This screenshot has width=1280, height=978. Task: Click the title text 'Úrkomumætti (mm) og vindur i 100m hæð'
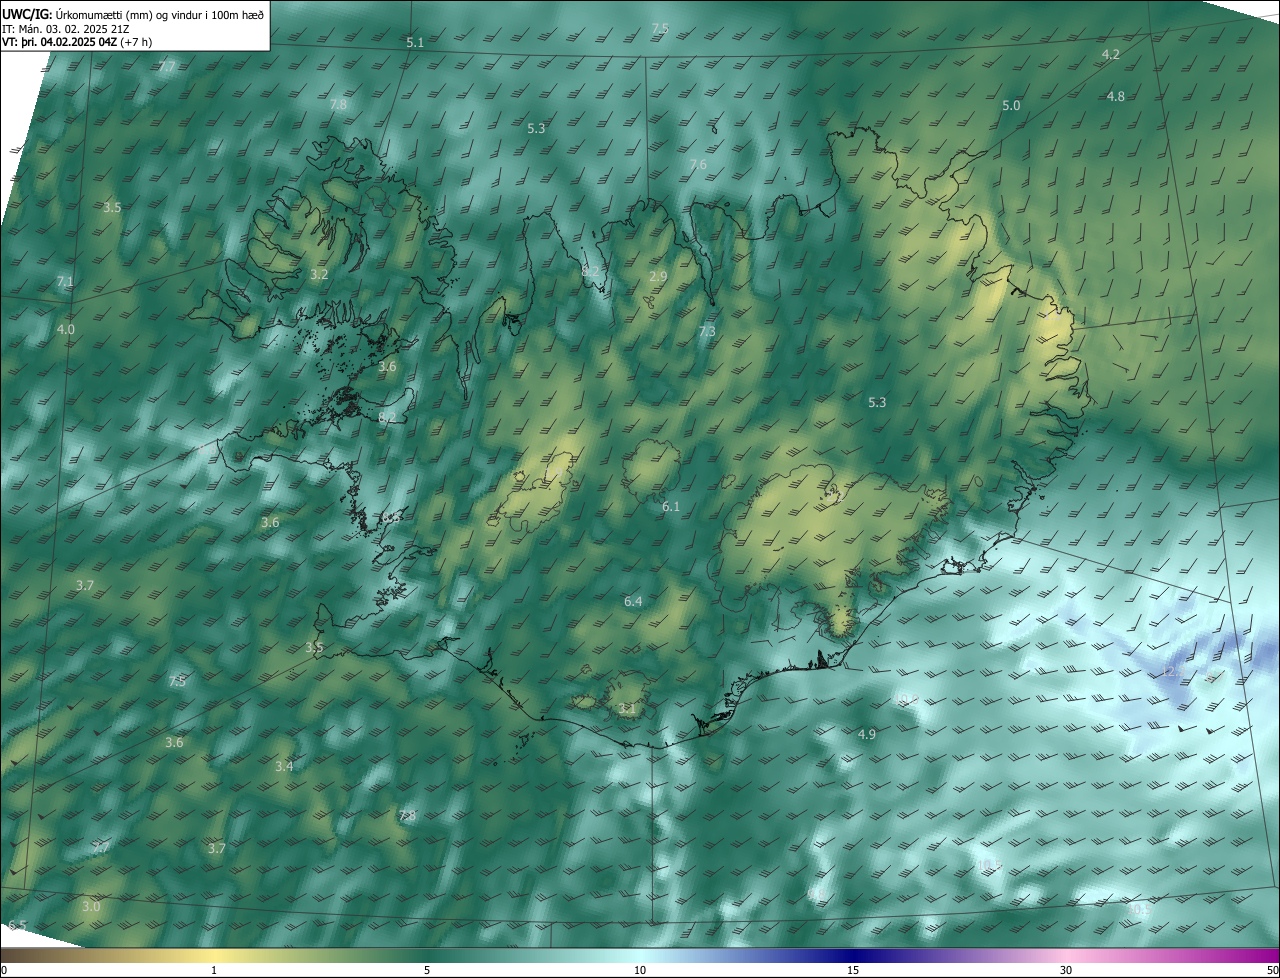[160, 14]
